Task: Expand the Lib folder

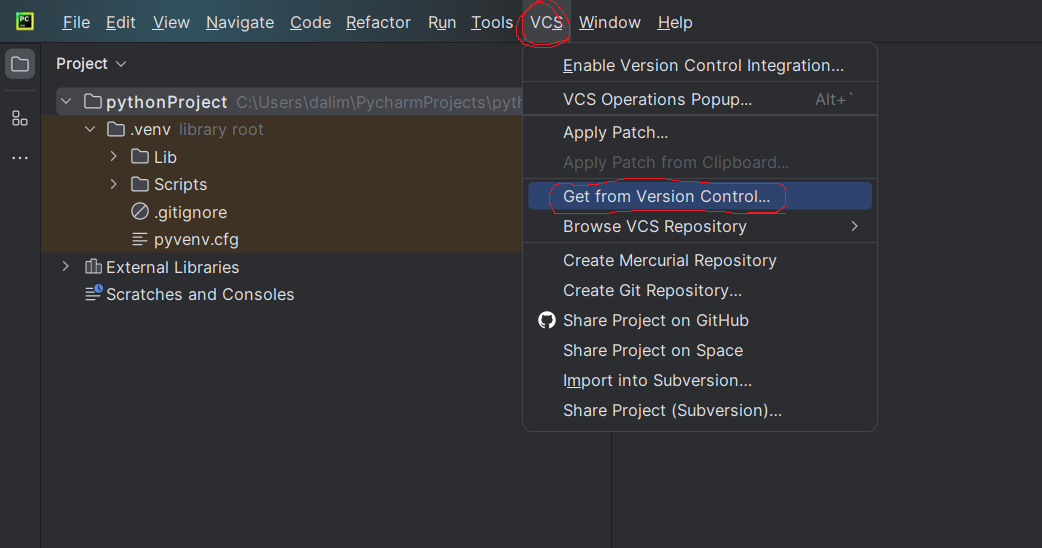Action: coord(114,156)
